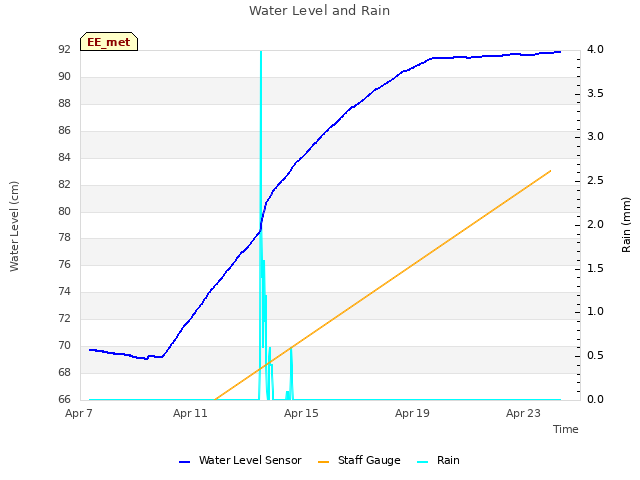Click the 80 water level tick label
The width and height of the screenshot is (640, 480).
pyautogui.click(x=64, y=211)
